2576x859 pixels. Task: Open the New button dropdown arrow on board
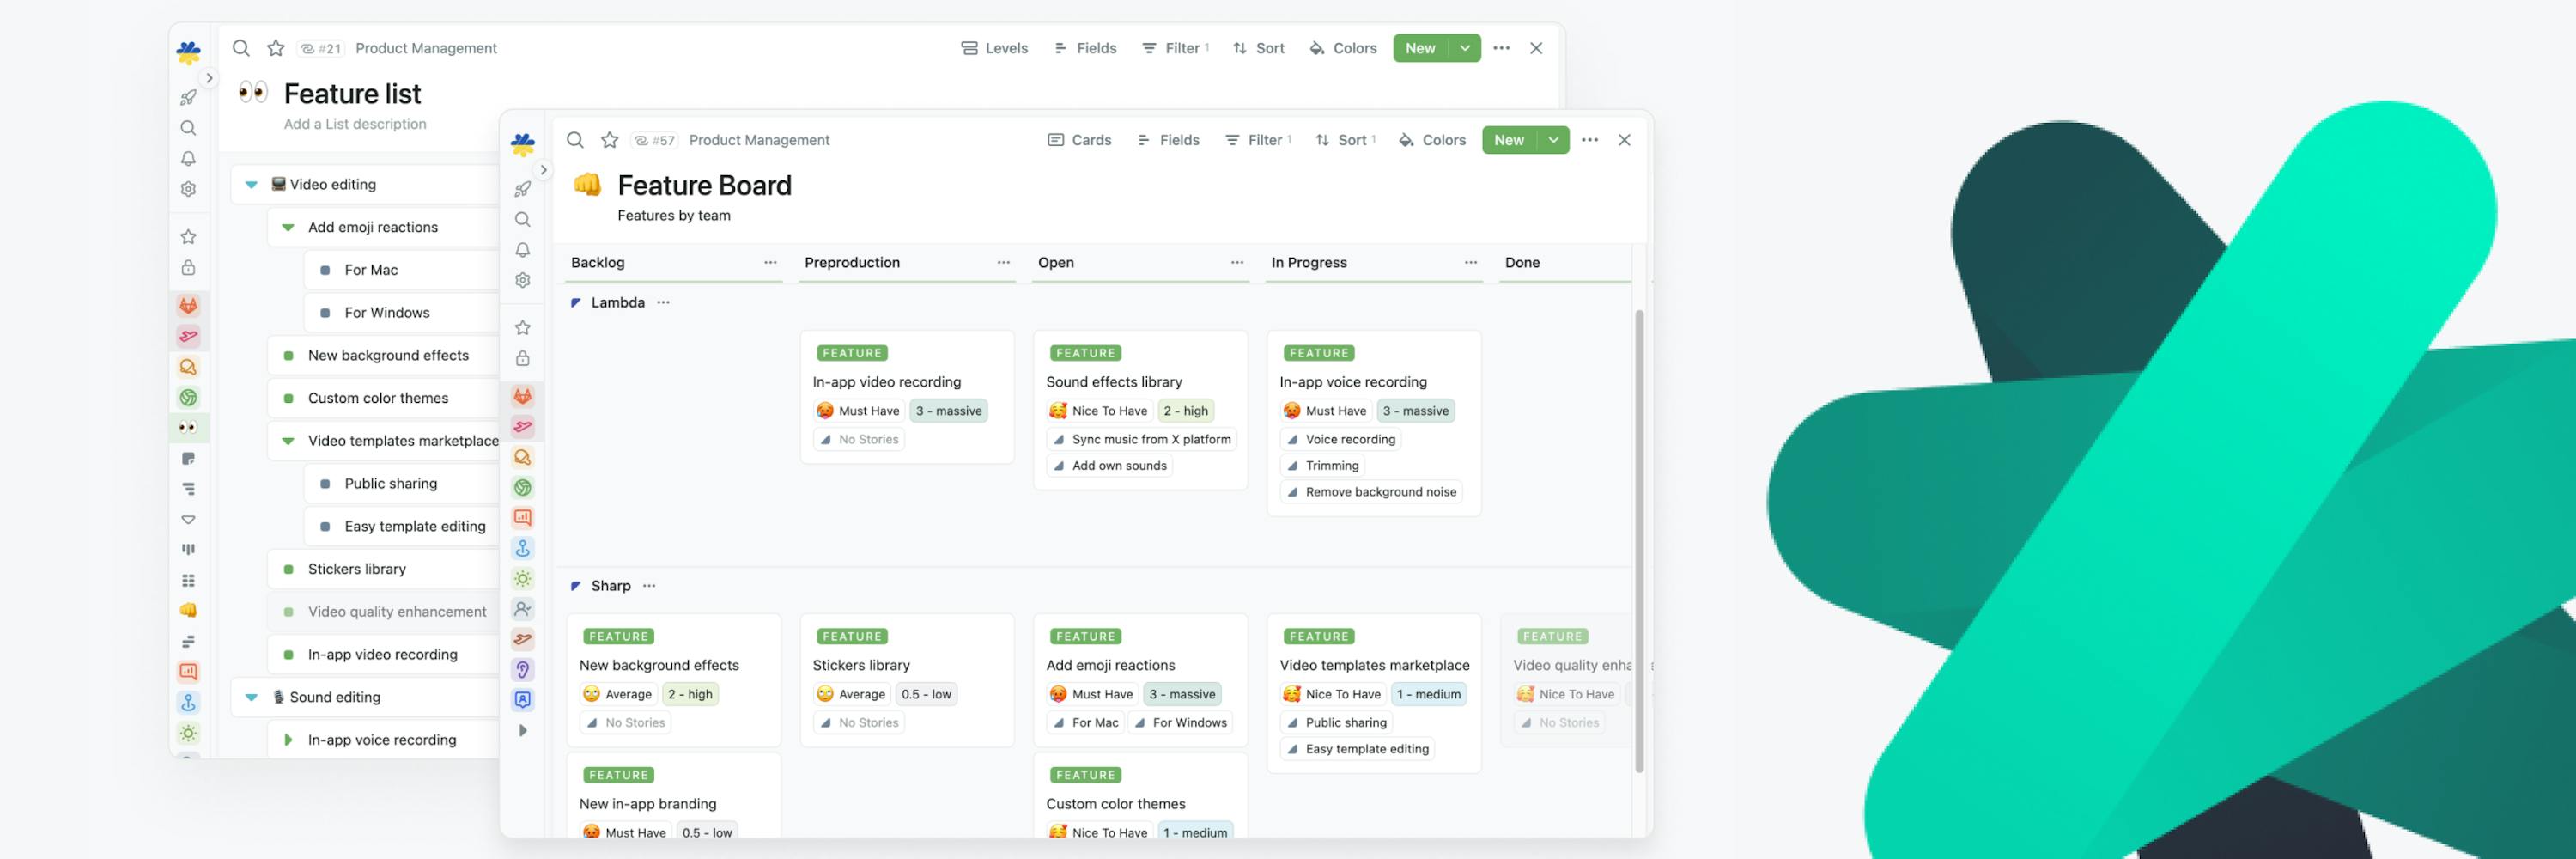1553,140
